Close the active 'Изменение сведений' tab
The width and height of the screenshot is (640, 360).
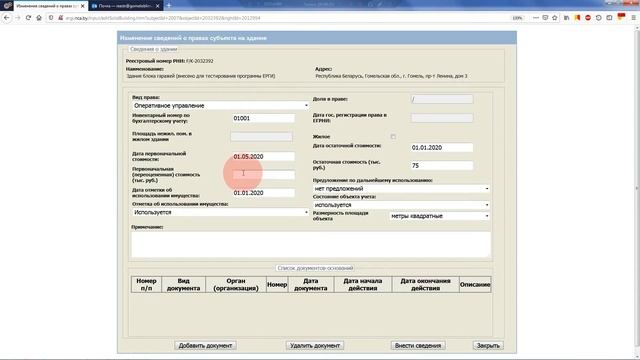[x=82, y=6]
